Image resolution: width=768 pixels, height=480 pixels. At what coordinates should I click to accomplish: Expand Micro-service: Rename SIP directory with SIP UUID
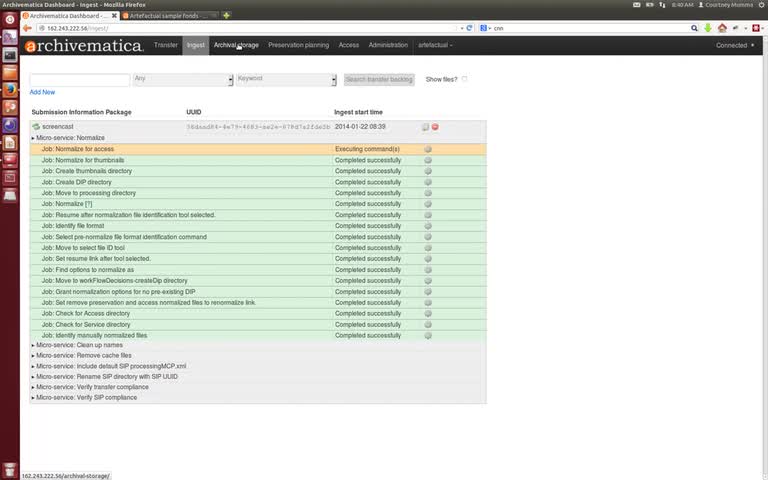click(104, 377)
